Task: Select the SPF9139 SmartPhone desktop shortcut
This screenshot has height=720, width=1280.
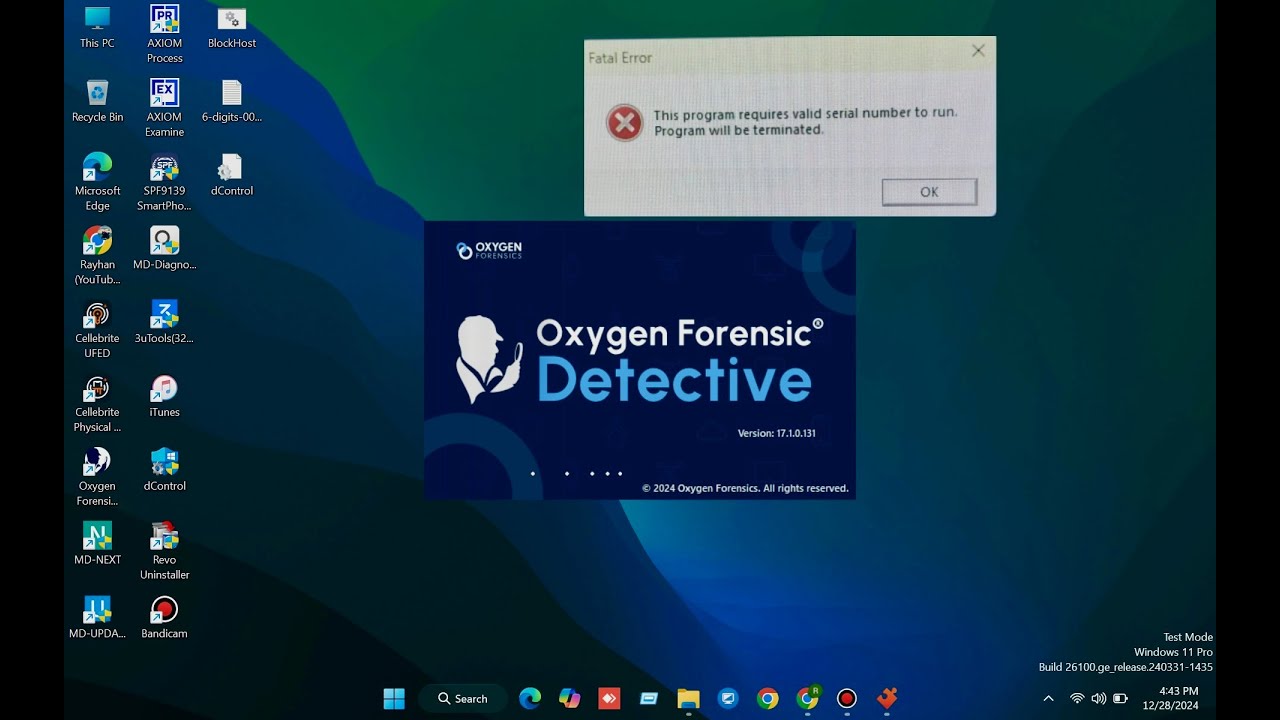Action: tap(164, 182)
